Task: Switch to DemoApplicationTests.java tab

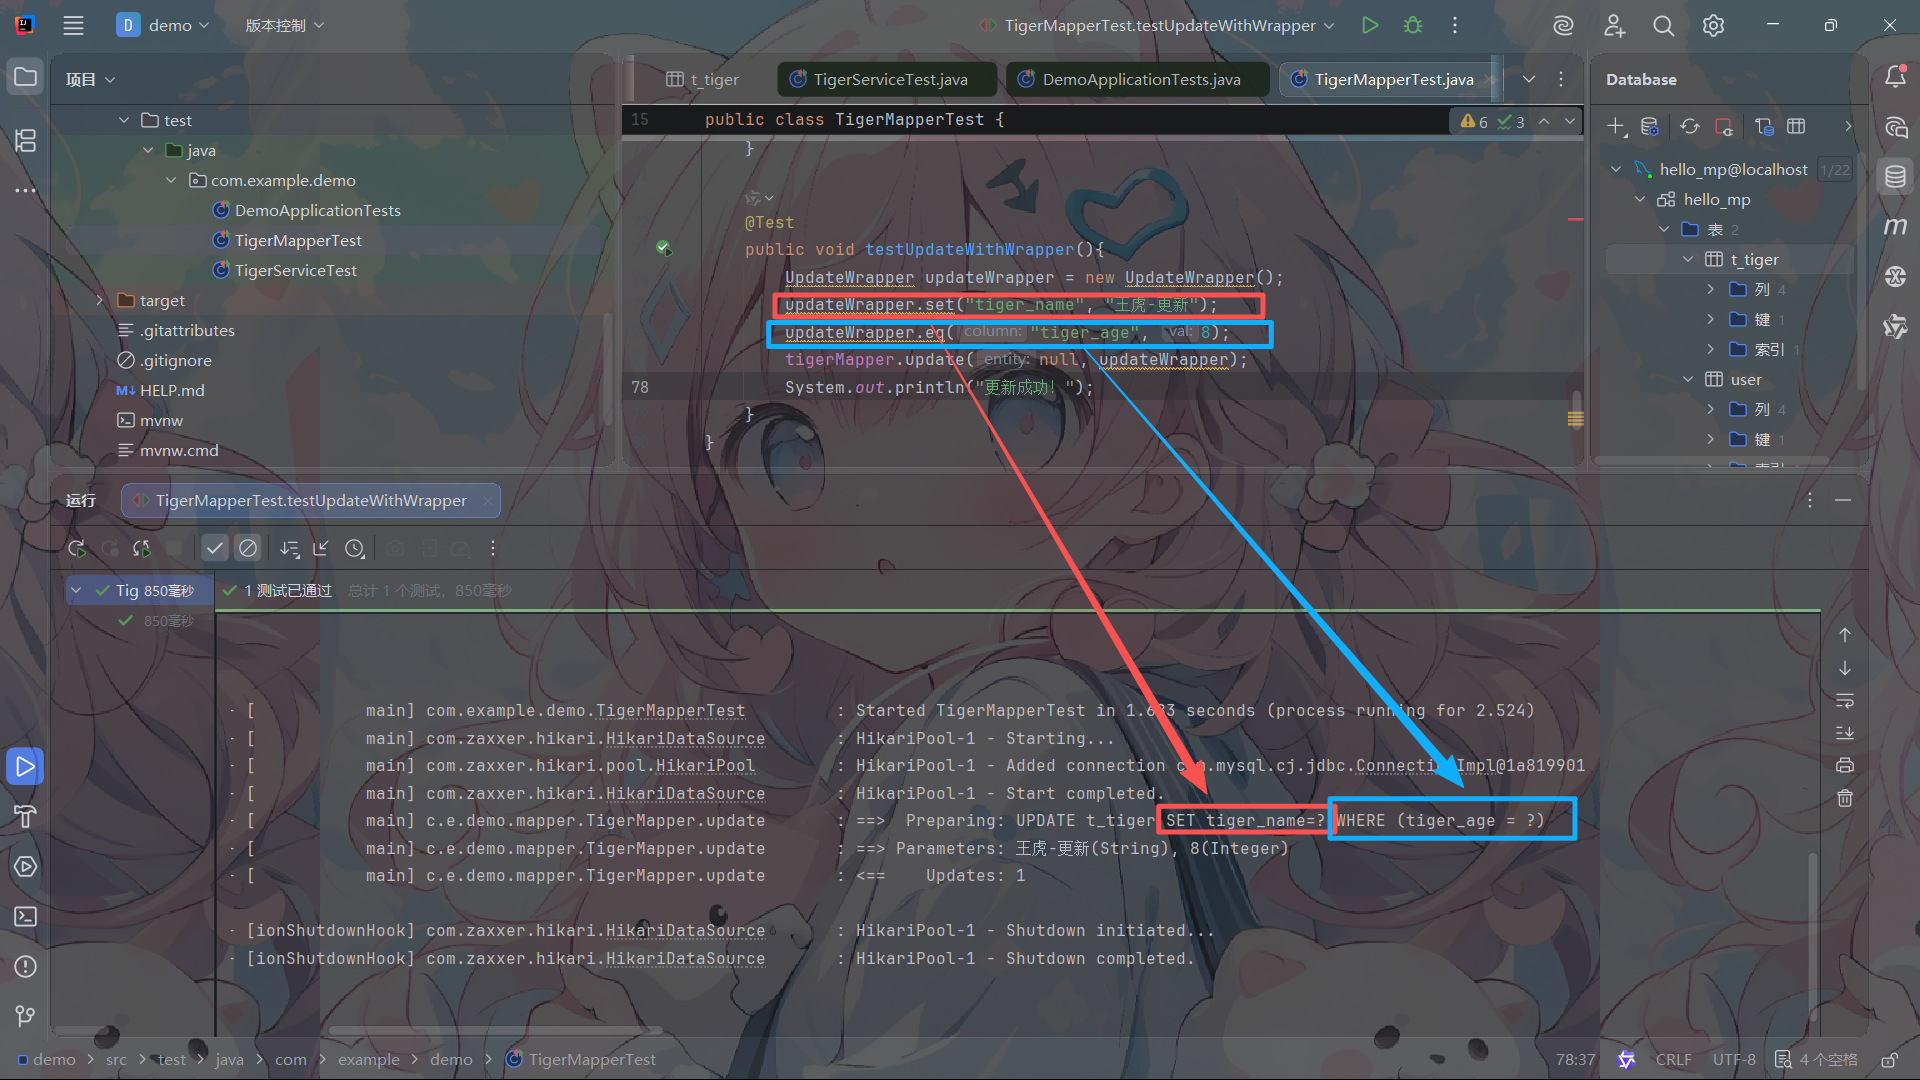Action: 1140,79
